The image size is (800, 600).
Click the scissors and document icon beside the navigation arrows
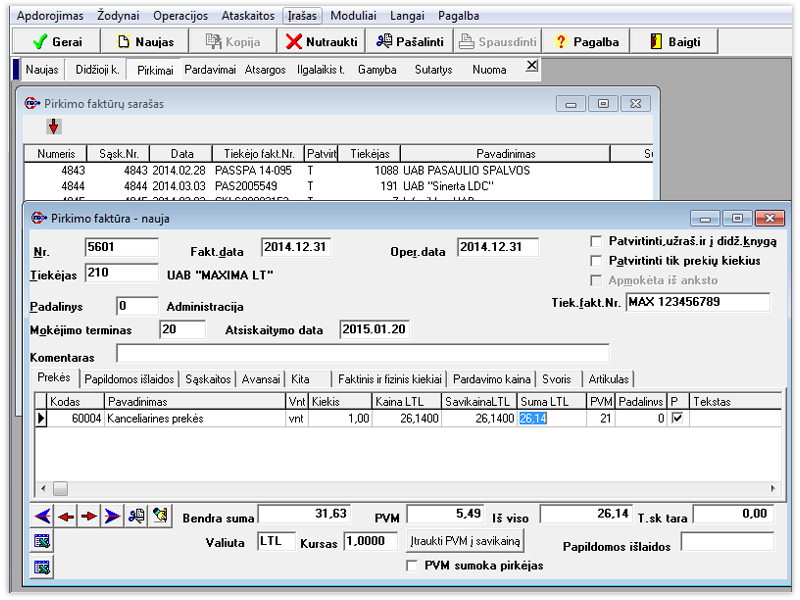click(136, 516)
